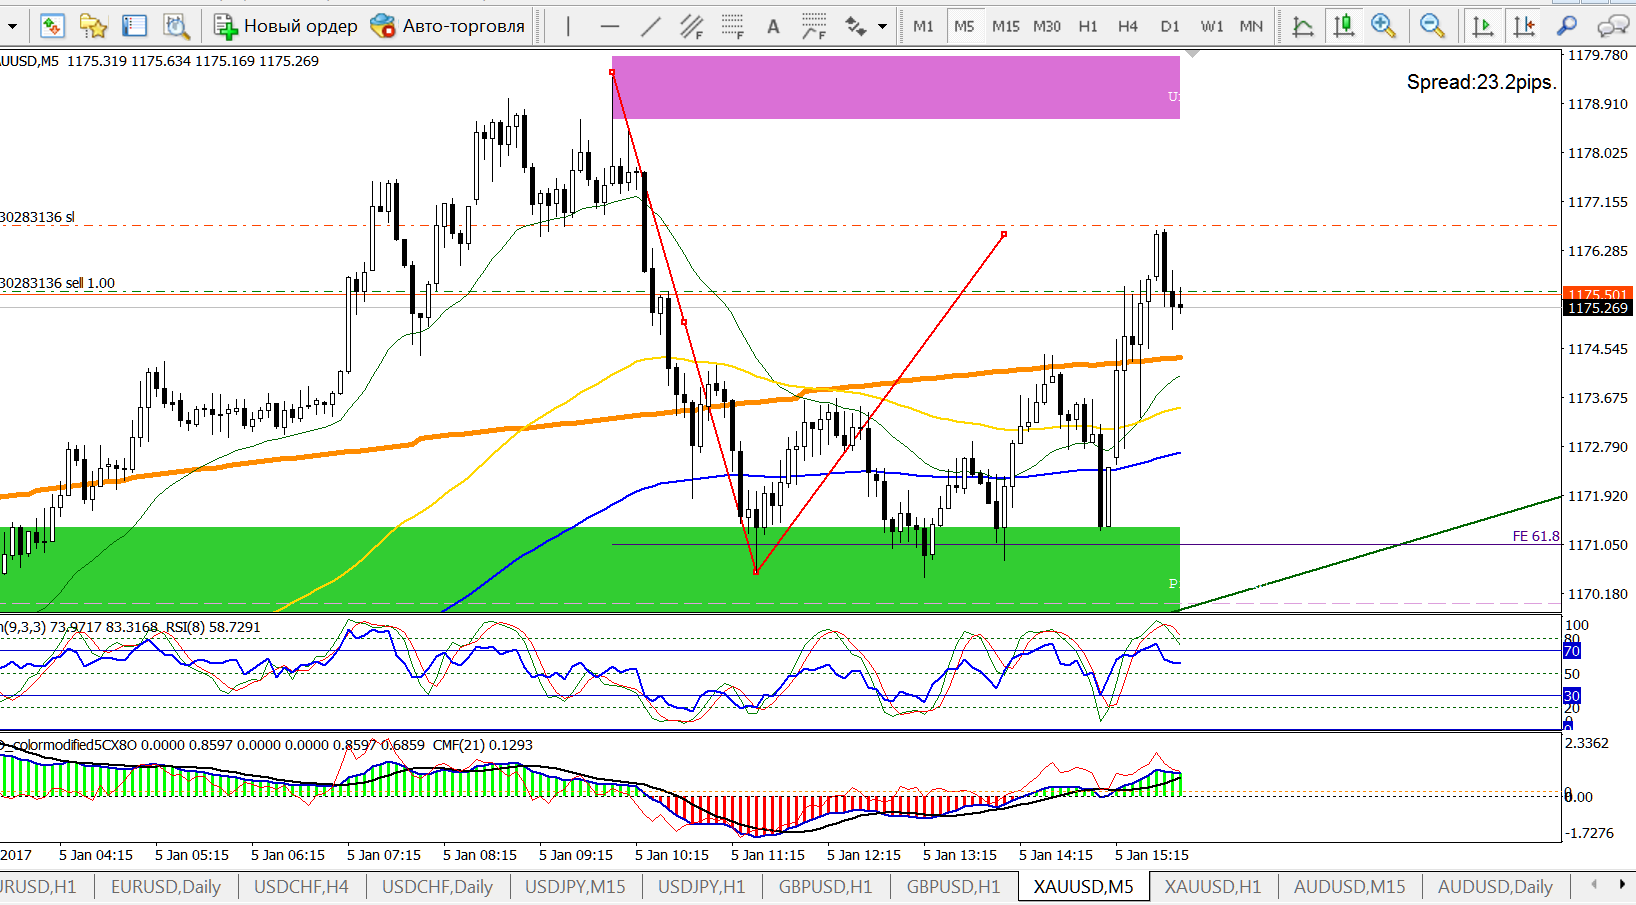Open the Strategy Tester icon
The image size is (1636, 905).
pos(176,26)
